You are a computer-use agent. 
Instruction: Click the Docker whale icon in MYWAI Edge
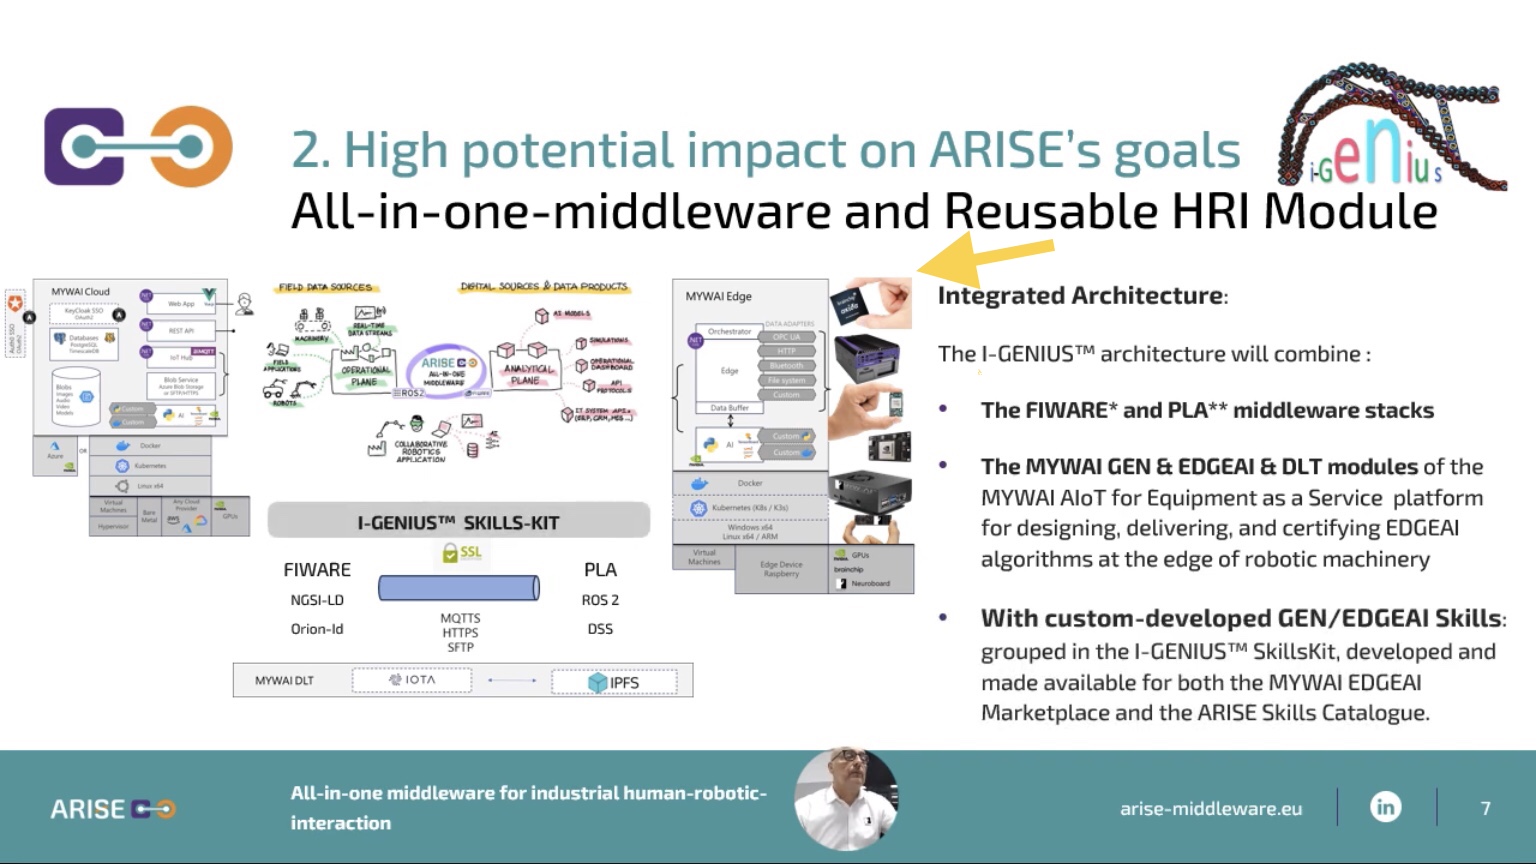tap(700, 483)
